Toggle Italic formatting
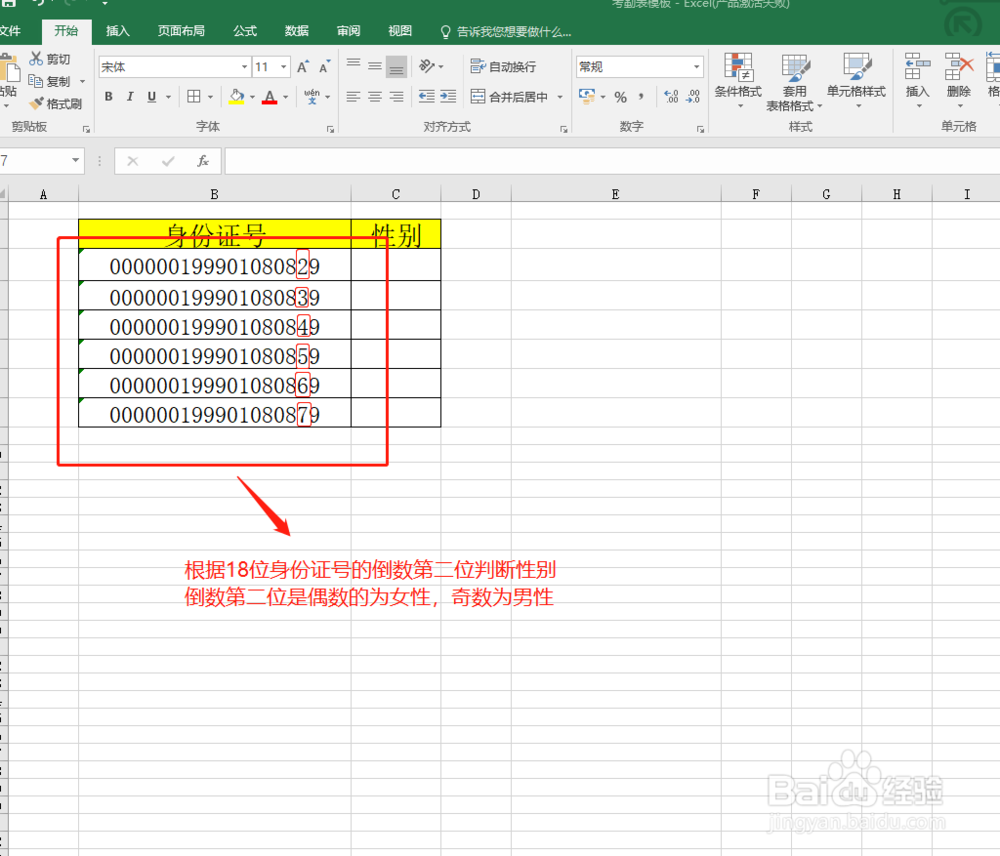Viewport: 1000px width, 856px height. point(130,97)
